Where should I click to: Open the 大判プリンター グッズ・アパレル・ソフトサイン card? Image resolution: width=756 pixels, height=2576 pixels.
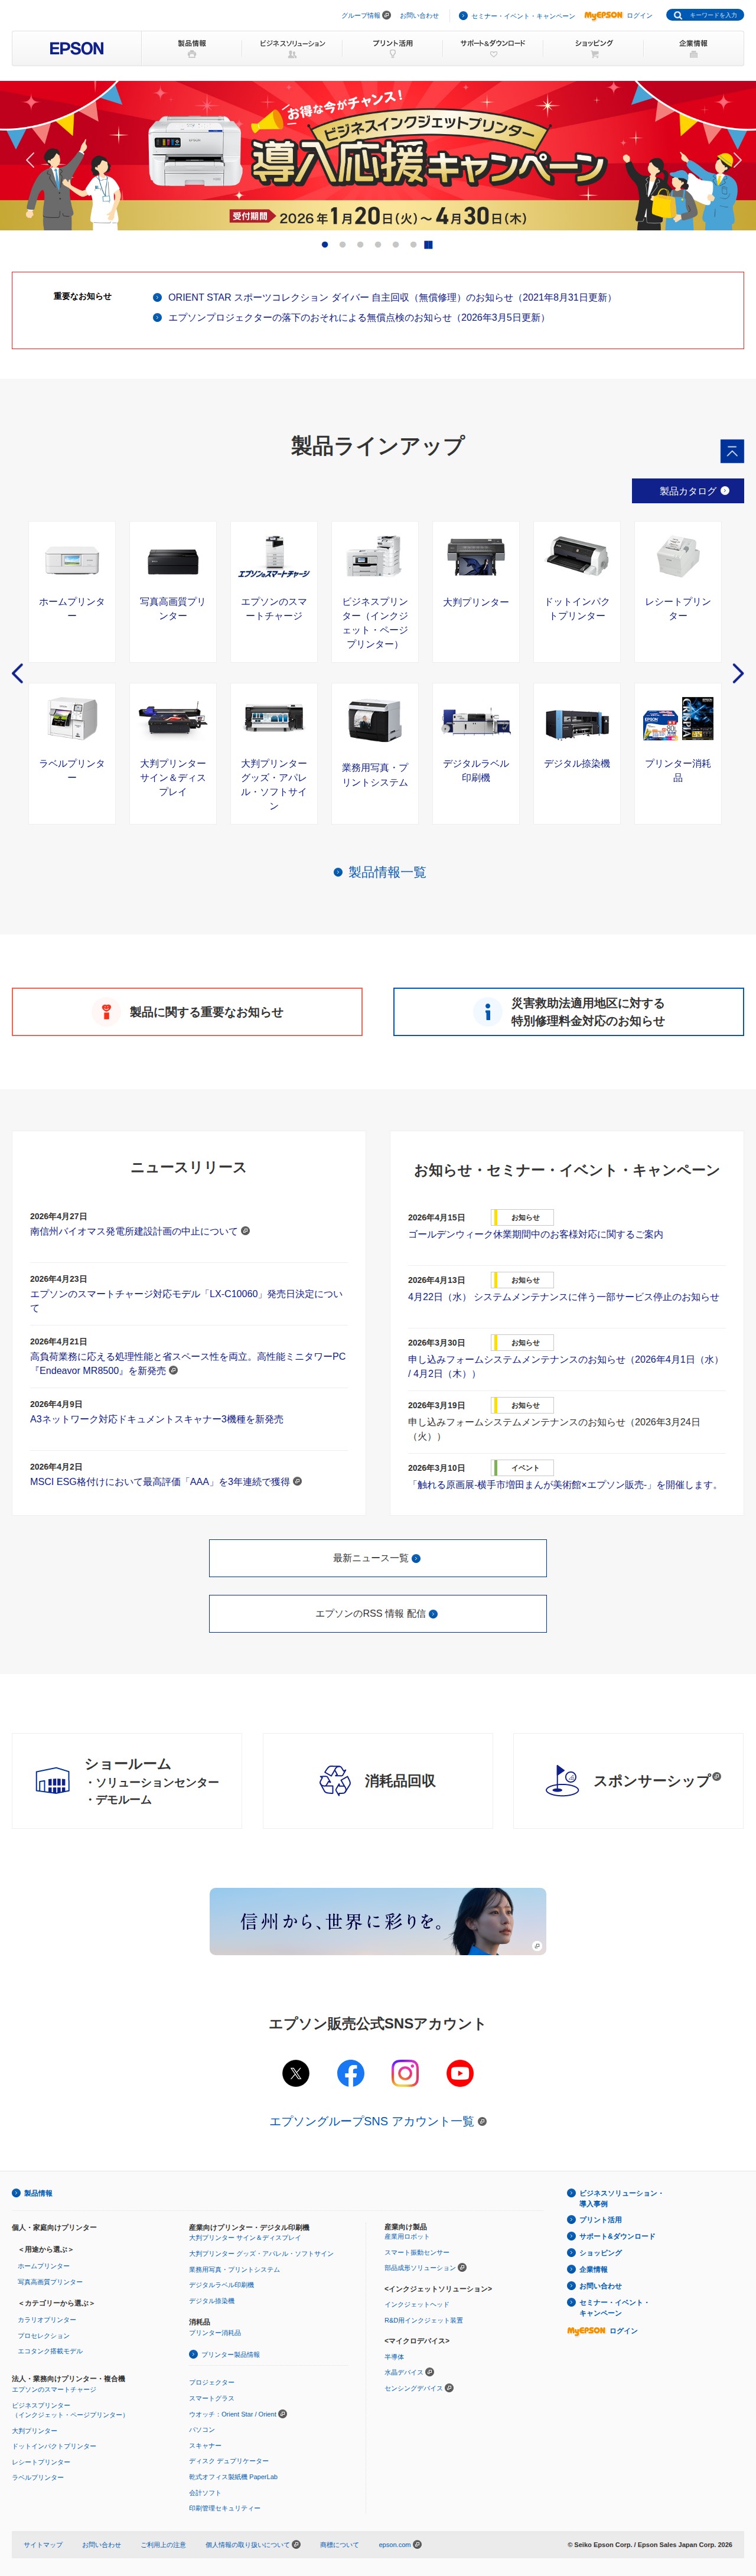(x=274, y=754)
